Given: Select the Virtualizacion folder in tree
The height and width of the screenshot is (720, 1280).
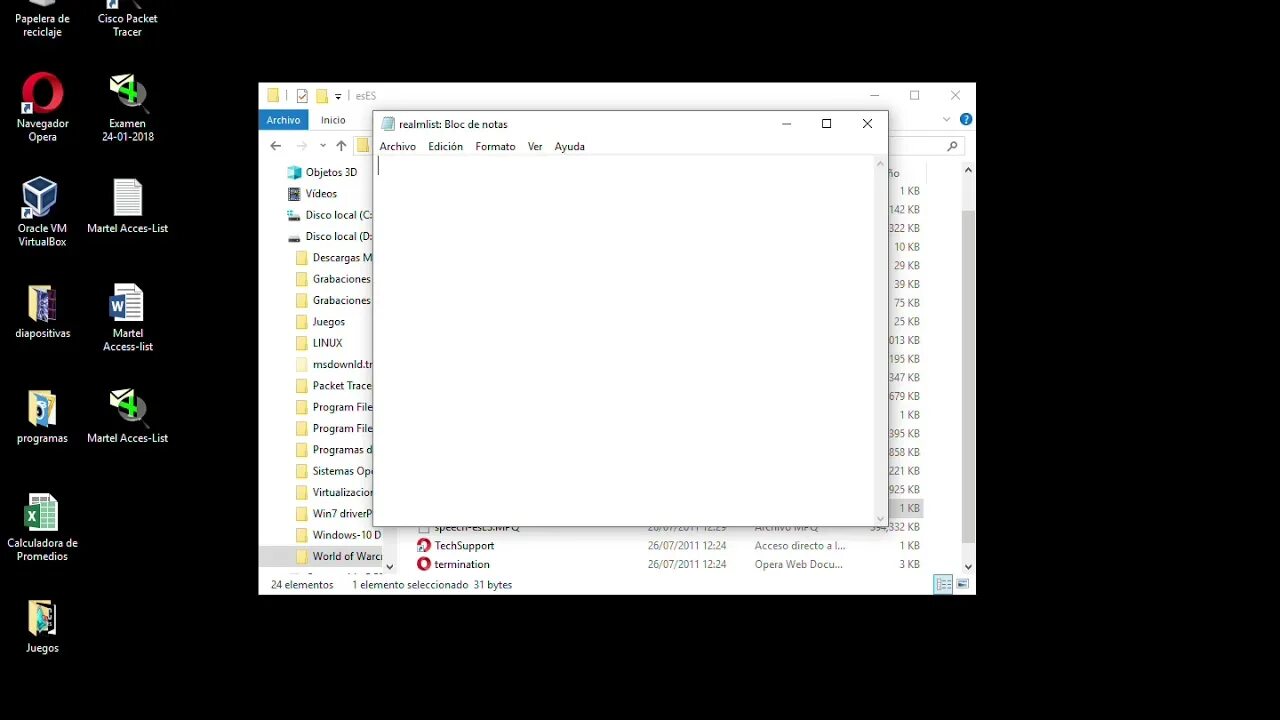Looking at the screenshot, I should pyautogui.click(x=333, y=492).
